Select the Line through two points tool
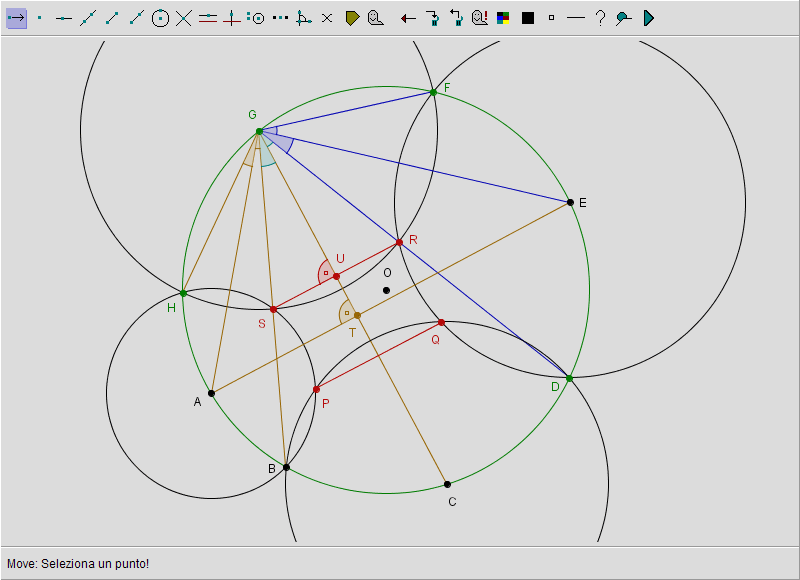 tap(88, 18)
